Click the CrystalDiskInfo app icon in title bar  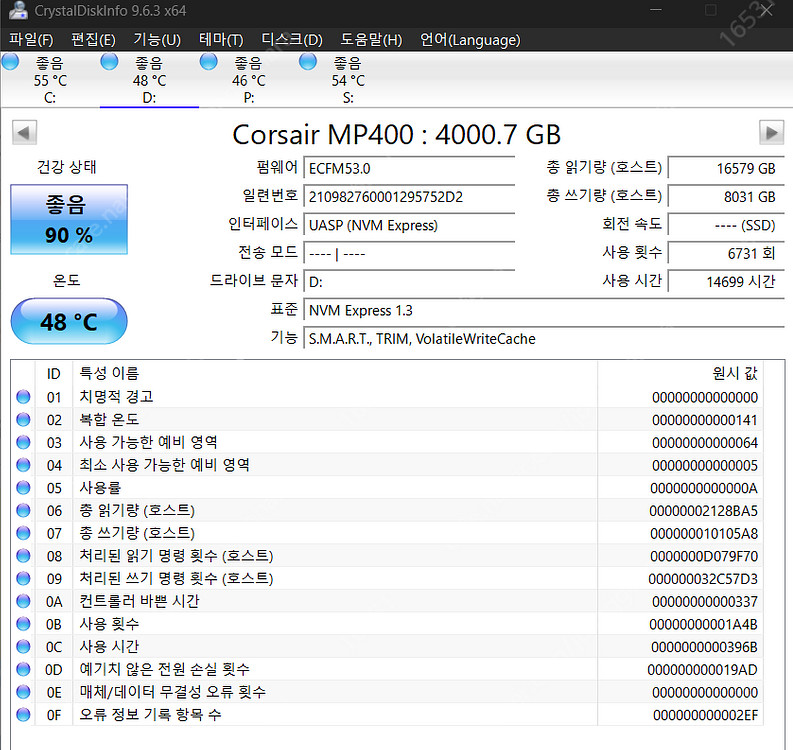18,10
